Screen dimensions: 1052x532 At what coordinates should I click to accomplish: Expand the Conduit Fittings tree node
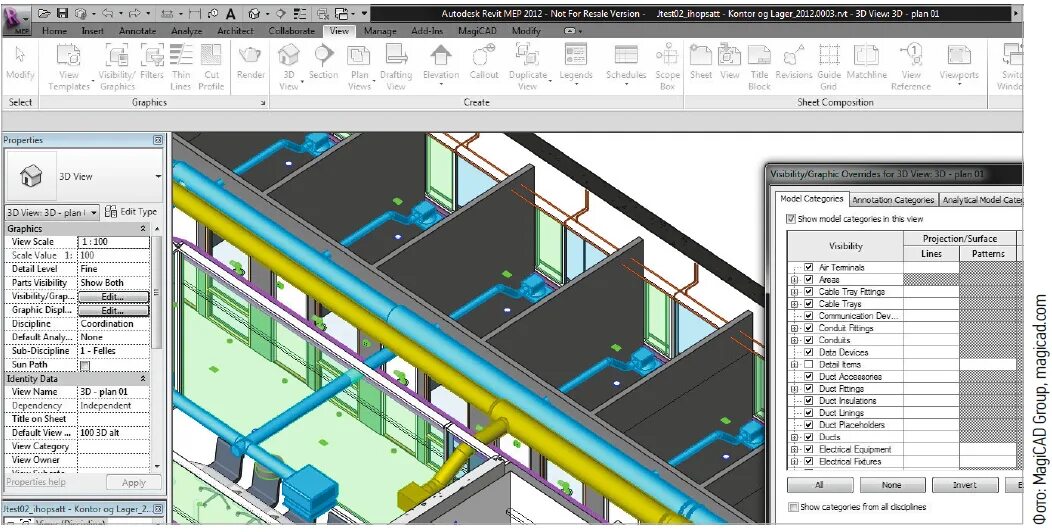pos(794,328)
